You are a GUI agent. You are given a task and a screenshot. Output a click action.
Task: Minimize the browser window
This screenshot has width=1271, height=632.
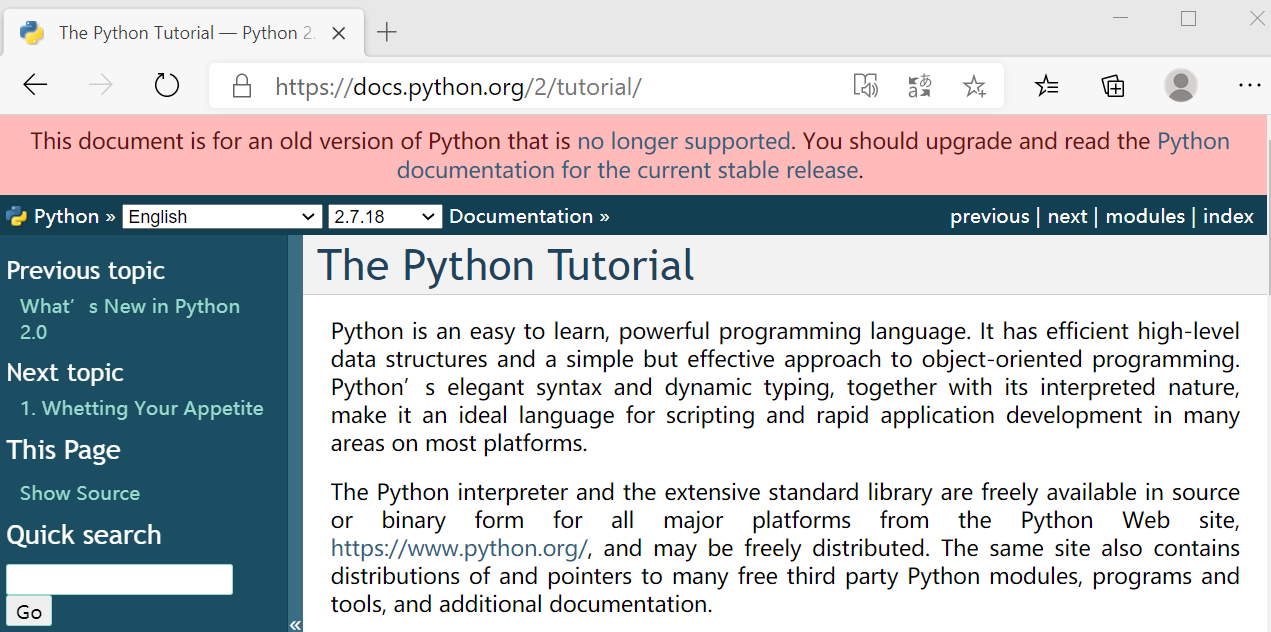point(1118,18)
